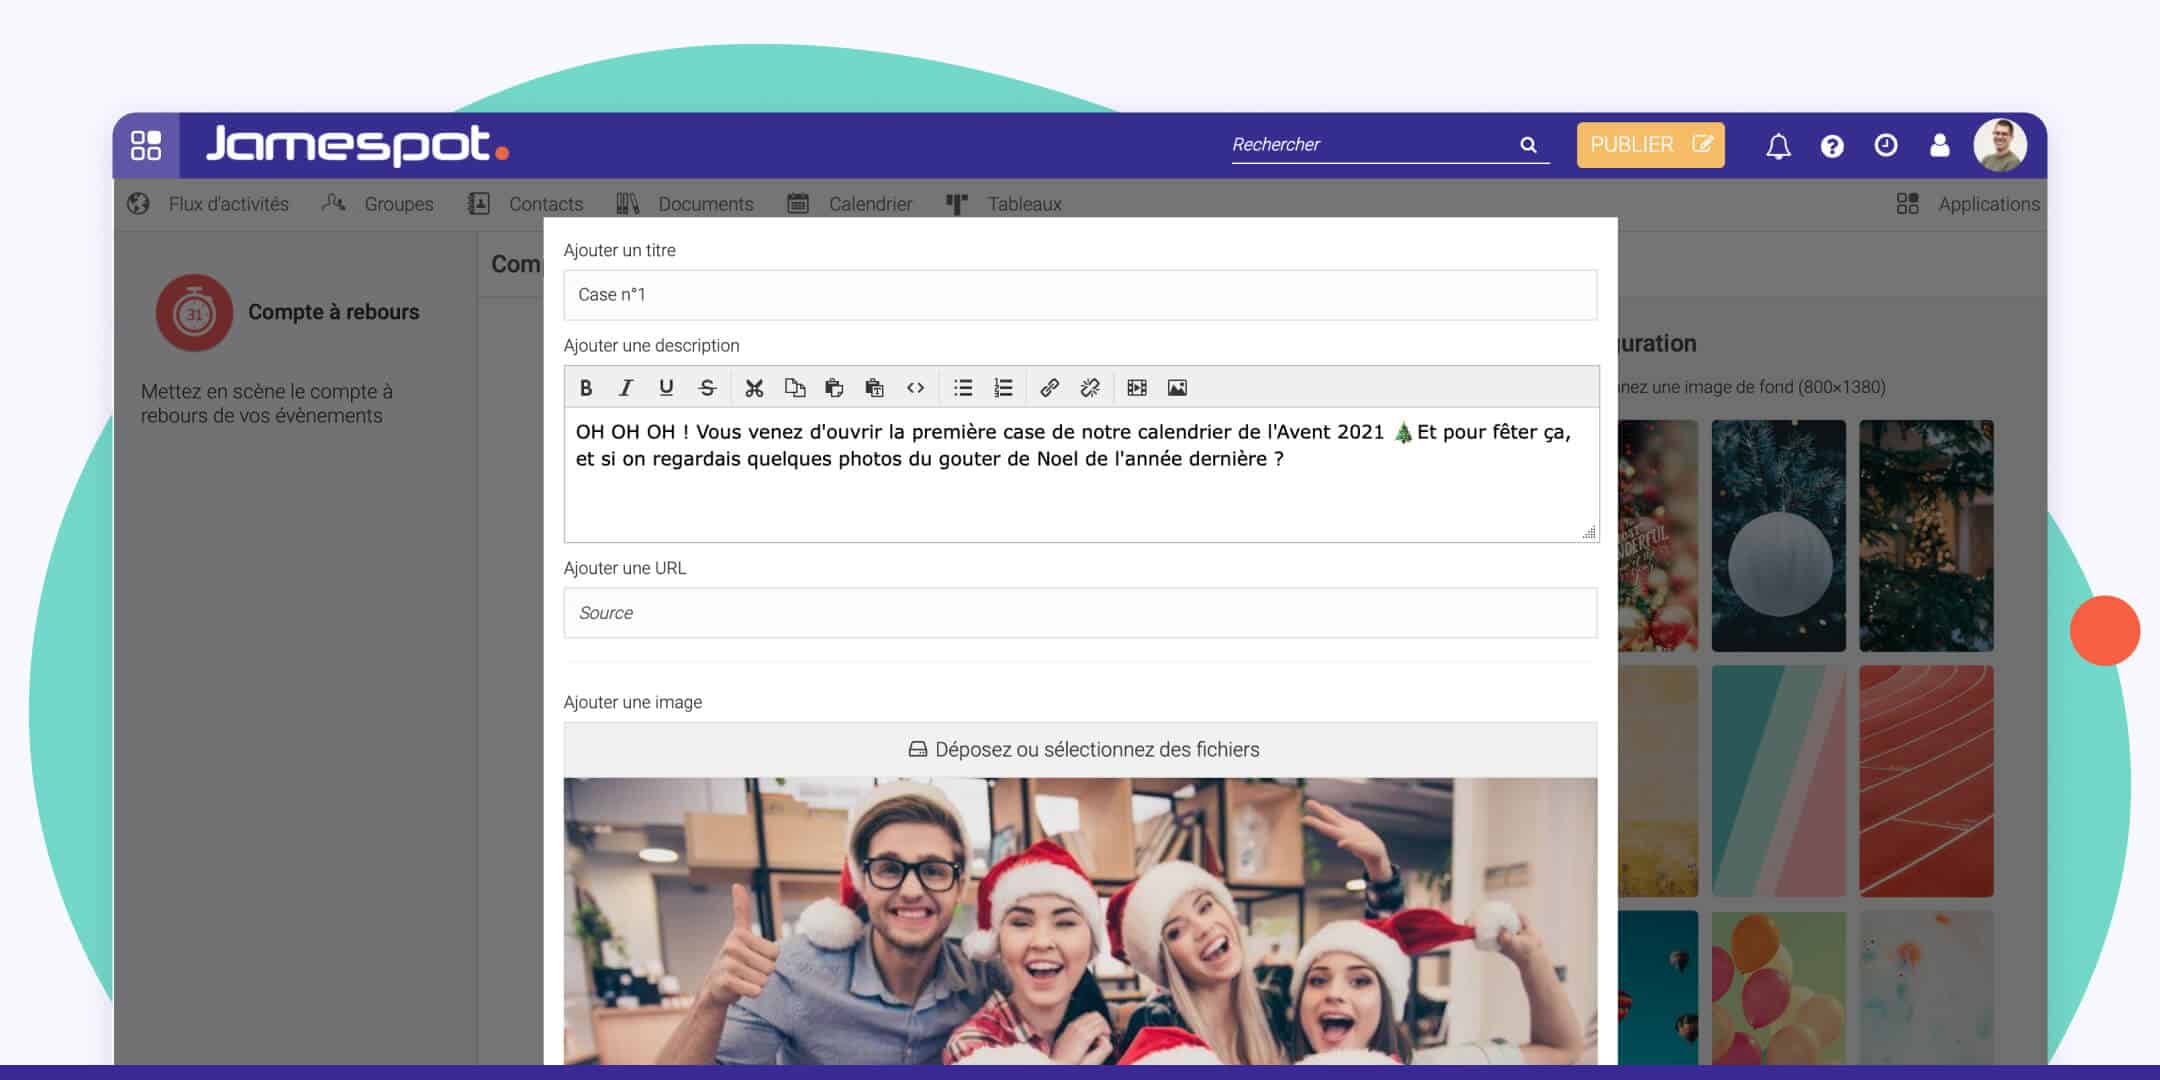
Task: Click the insert image icon in toolbar
Action: (1177, 388)
